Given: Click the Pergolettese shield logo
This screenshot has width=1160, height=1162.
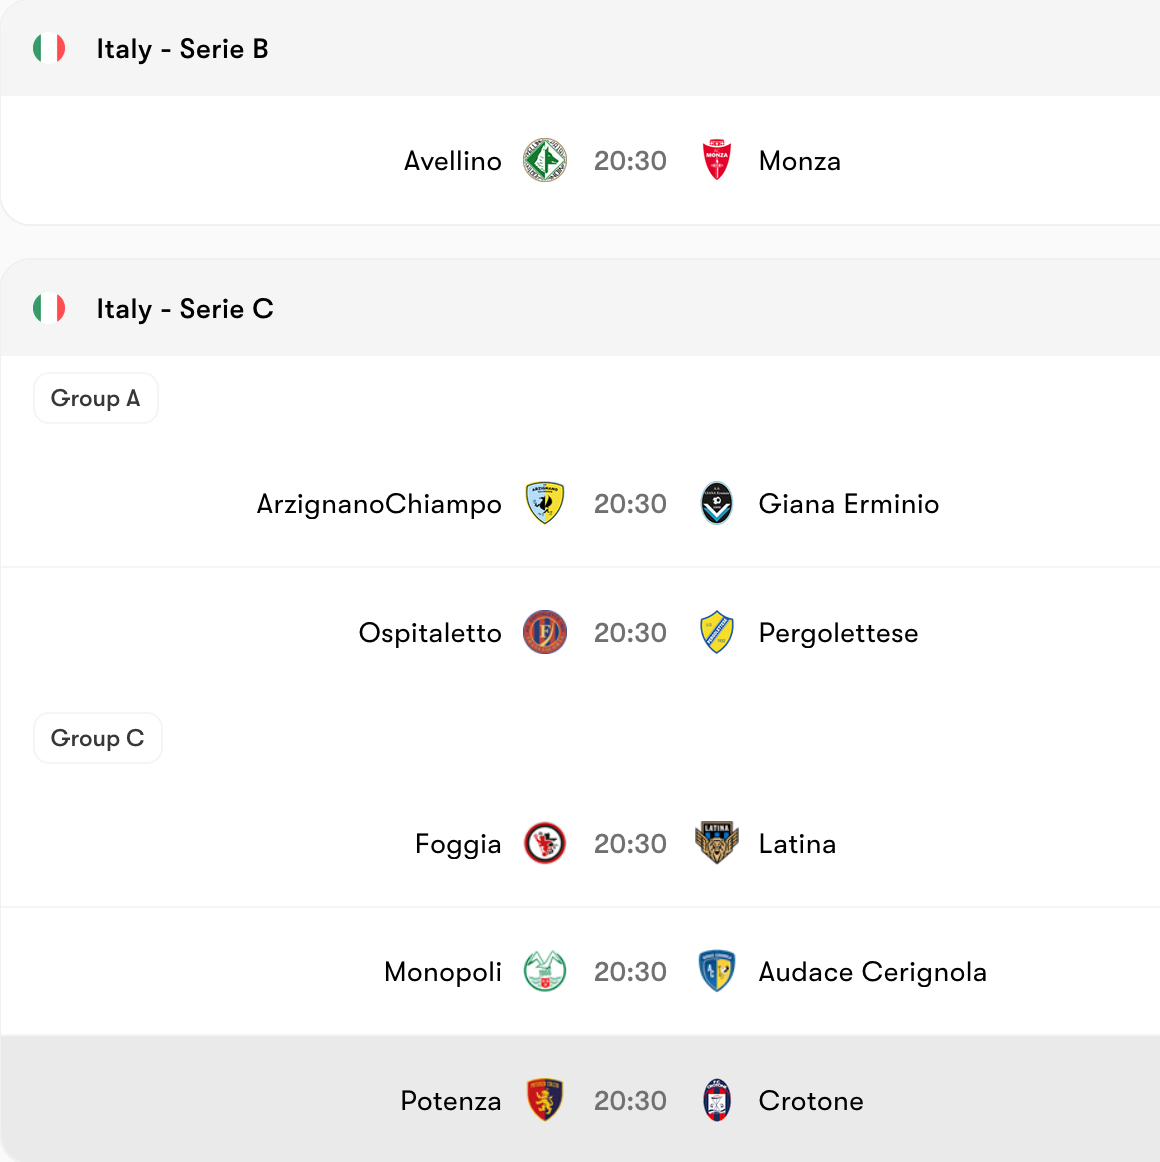Looking at the screenshot, I should 717,632.
